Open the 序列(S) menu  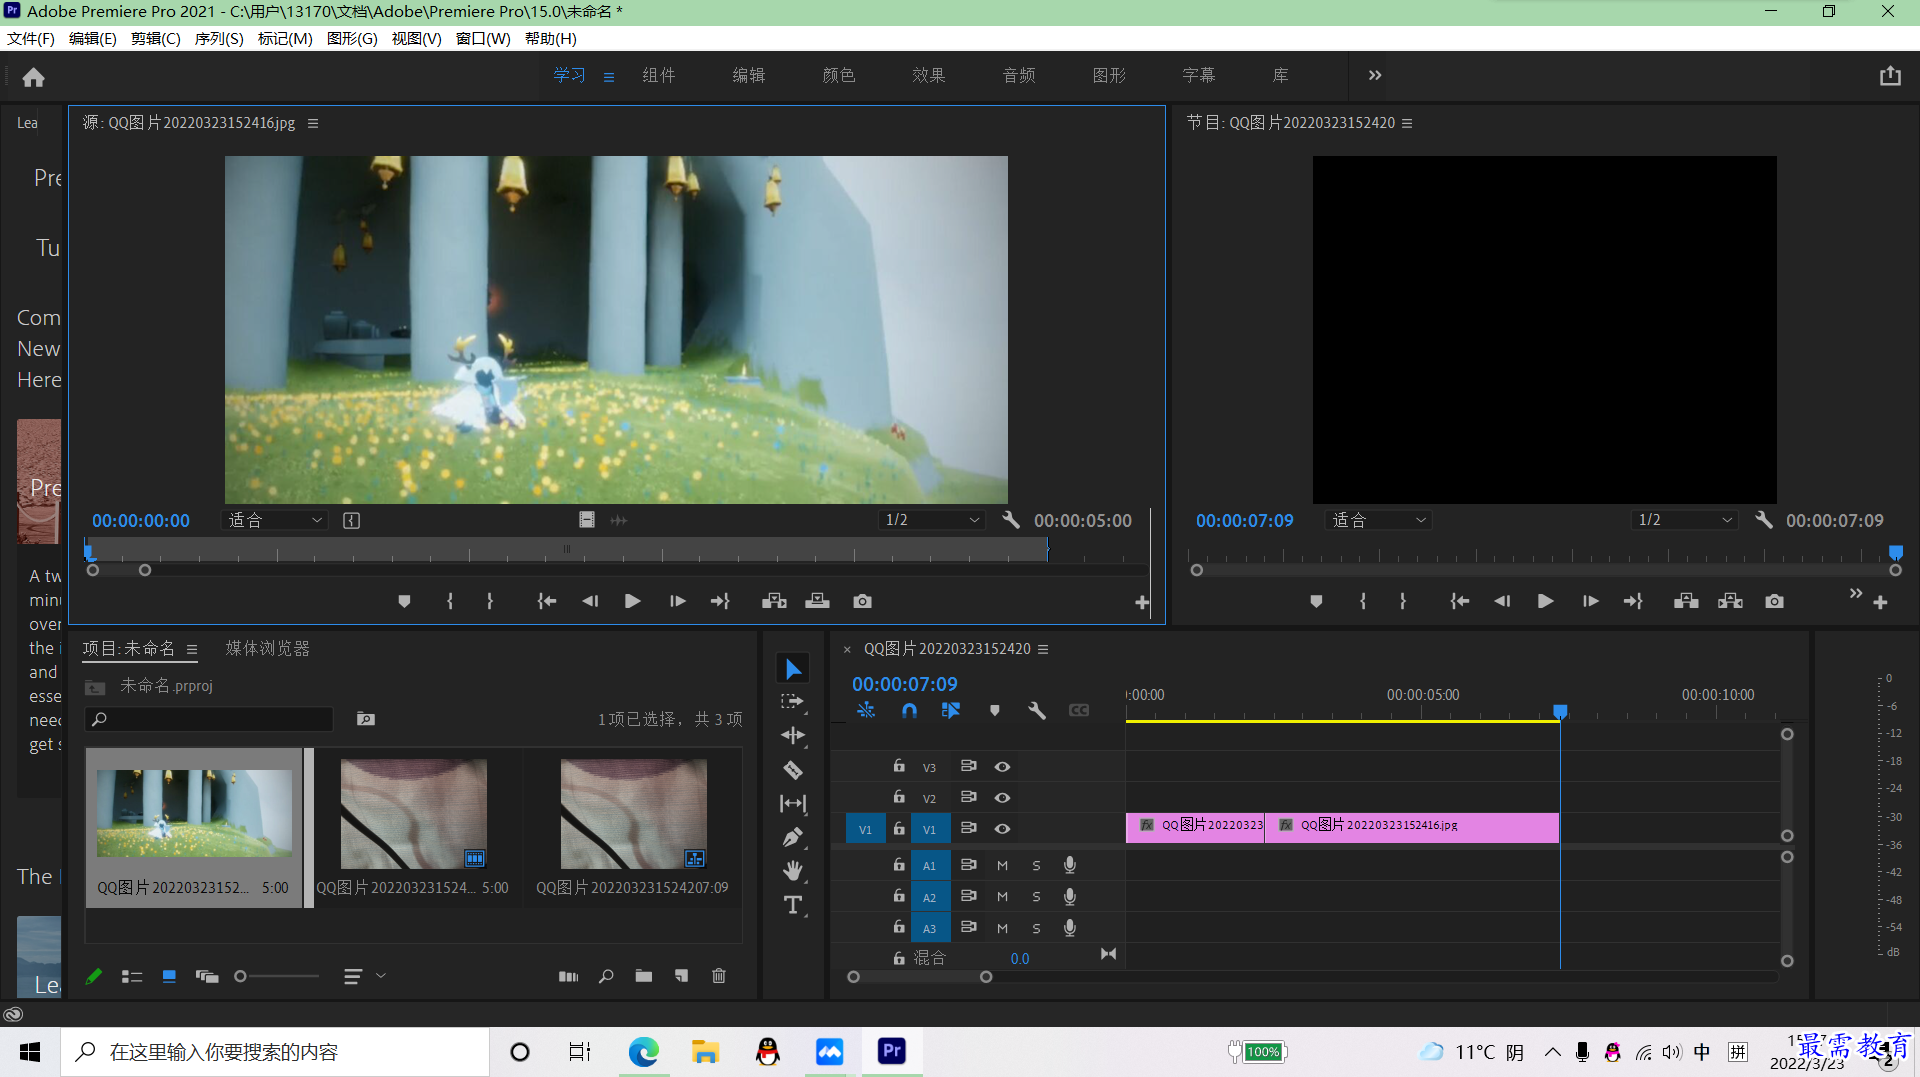[219, 38]
